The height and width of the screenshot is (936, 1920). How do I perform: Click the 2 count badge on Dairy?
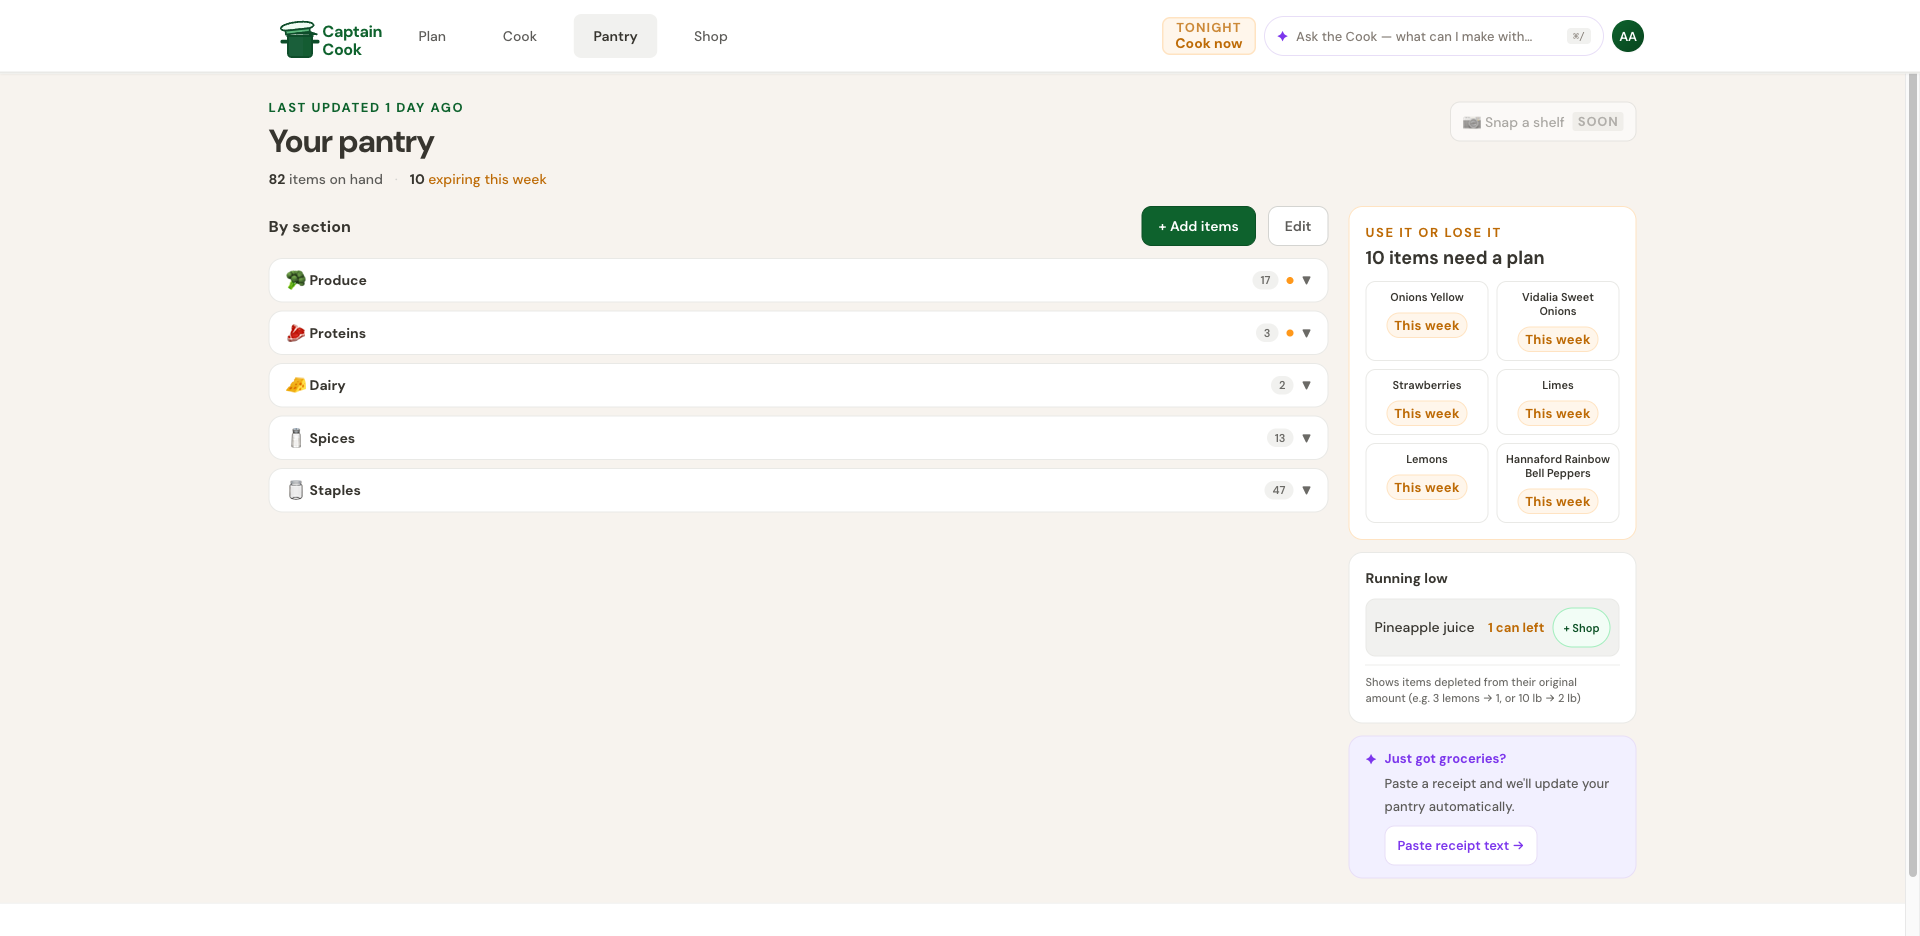click(x=1282, y=385)
